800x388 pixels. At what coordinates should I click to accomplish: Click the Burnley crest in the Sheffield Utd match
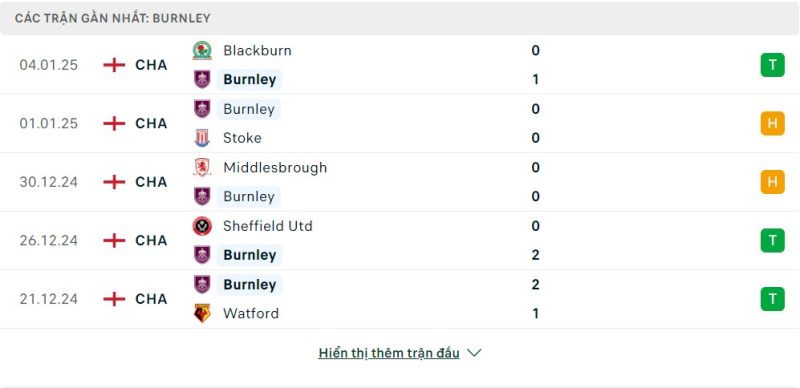(x=202, y=255)
